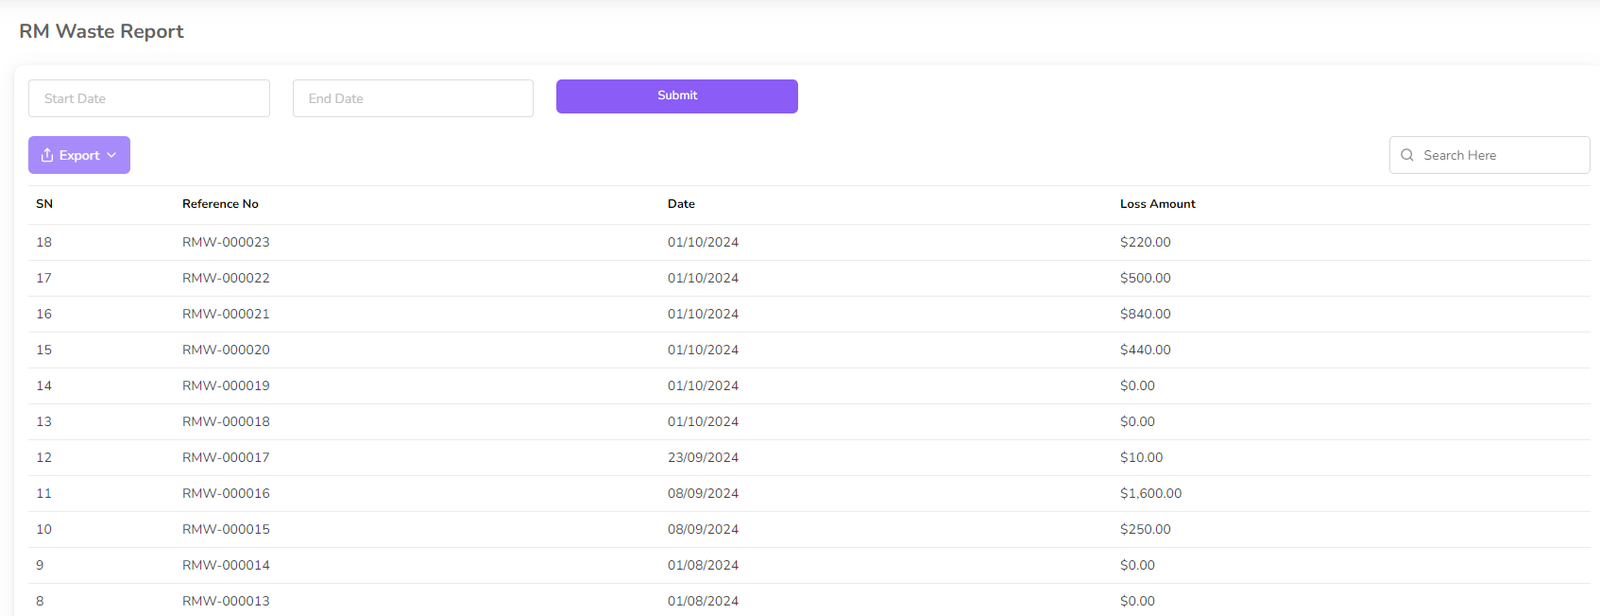
Task: Sort by the Date column header
Action: 681,204
